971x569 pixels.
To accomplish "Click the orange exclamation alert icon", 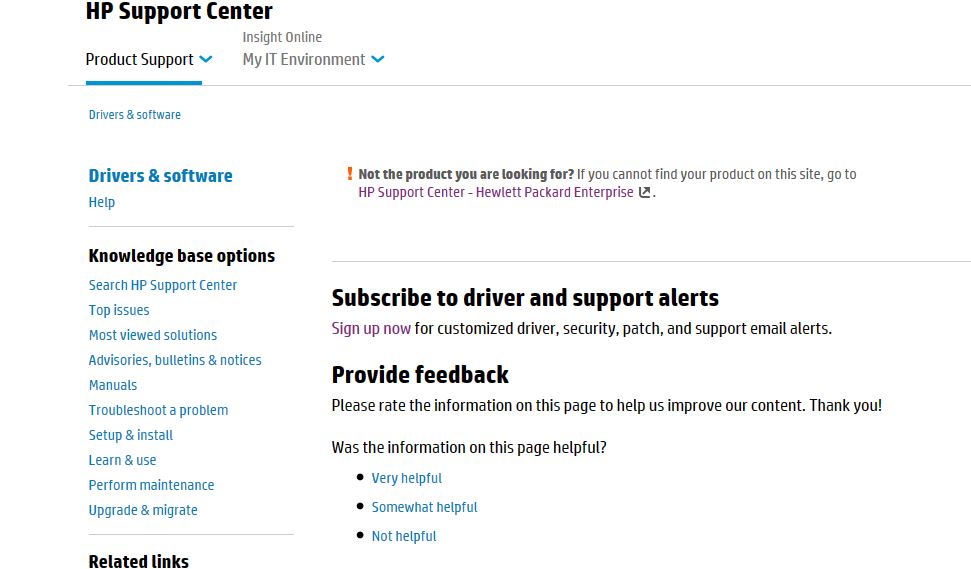I will [349, 174].
